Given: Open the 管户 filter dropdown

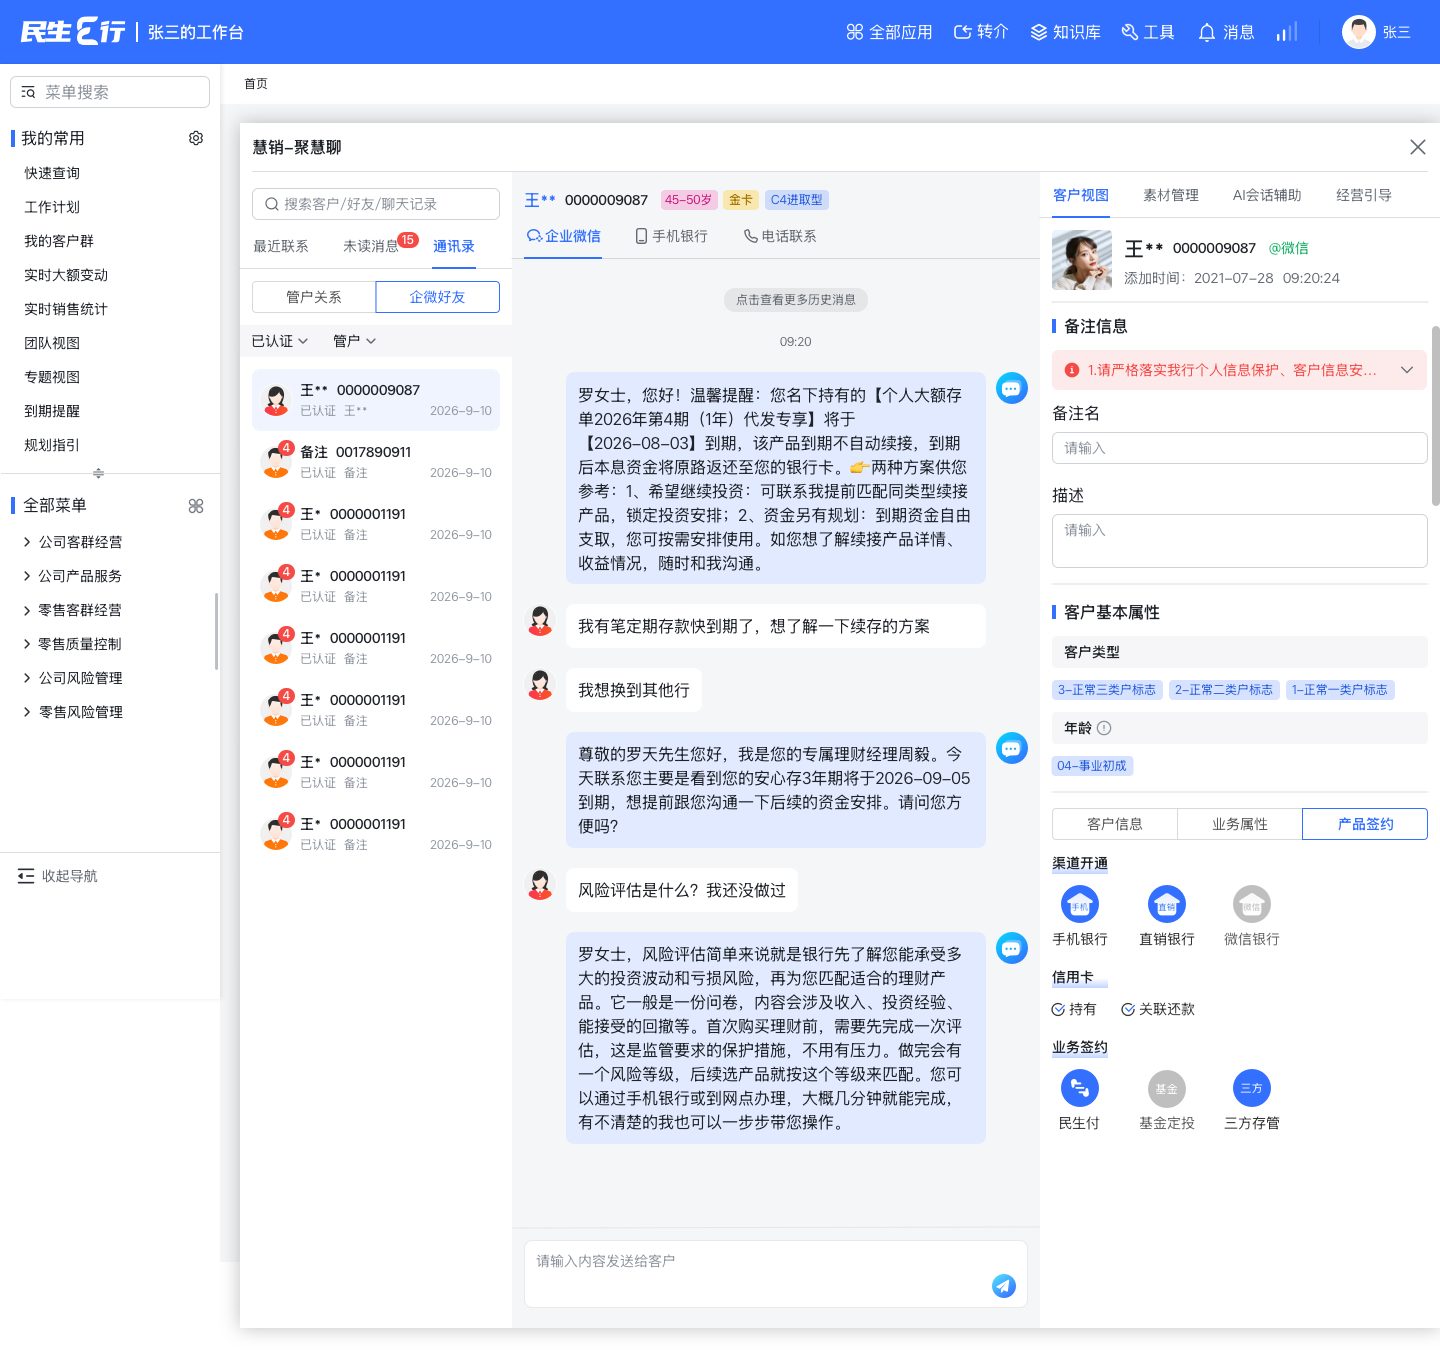Looking at the screenshot, I should (x=355, y=341).
